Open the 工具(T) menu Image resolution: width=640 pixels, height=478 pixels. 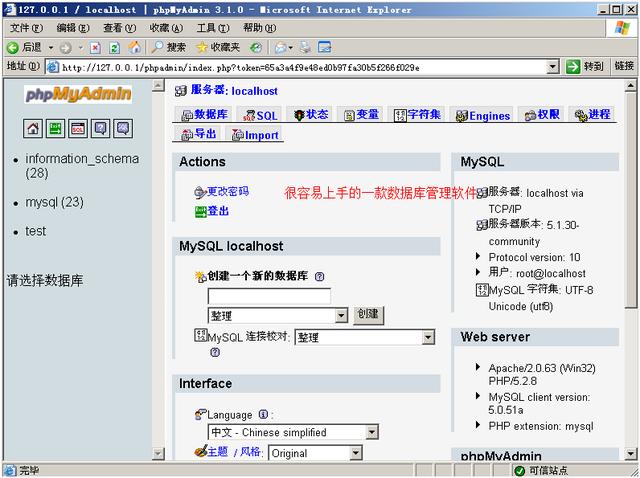coord(213,28)
